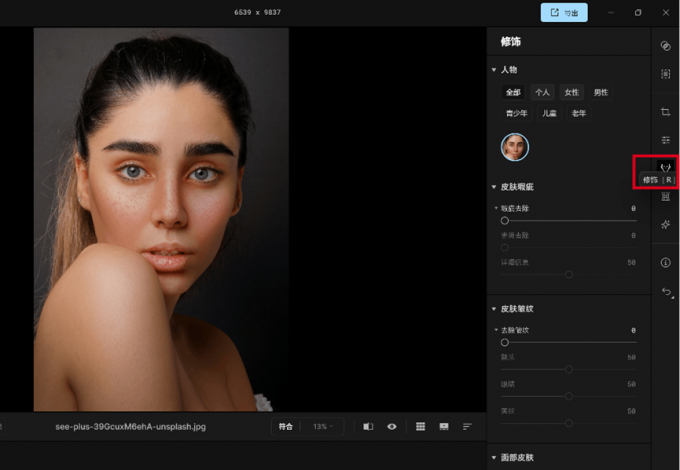Toggle before/after compare view
Screen dimensions: 680x470
(368, 426)
